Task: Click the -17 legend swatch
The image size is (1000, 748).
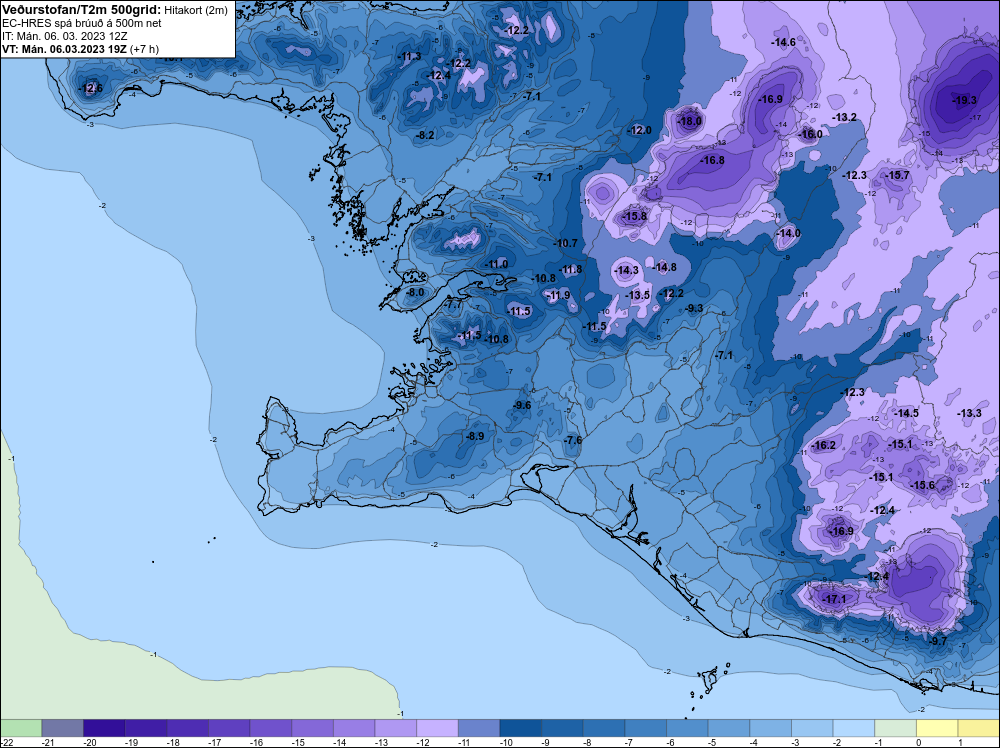Action: (x=229, y=728)
